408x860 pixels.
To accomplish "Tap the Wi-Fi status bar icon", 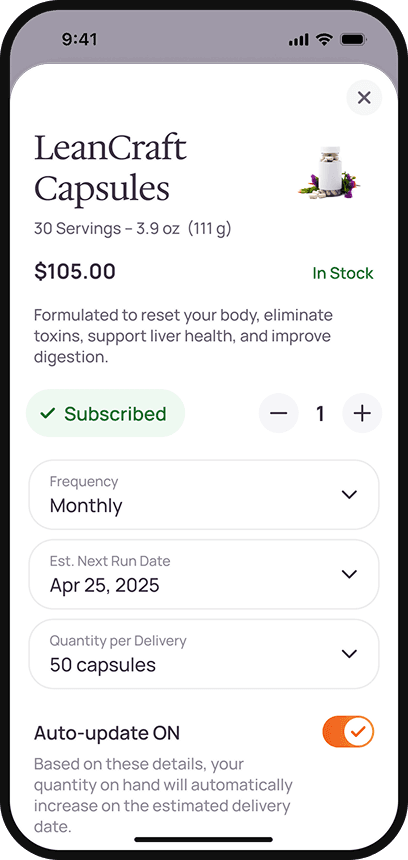I will (325, 39).
